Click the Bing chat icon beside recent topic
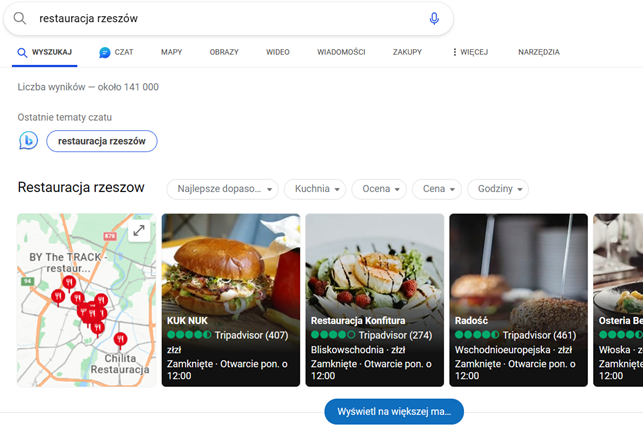The height and width of the screenshot is (430, 643). [x=29, y=141]
